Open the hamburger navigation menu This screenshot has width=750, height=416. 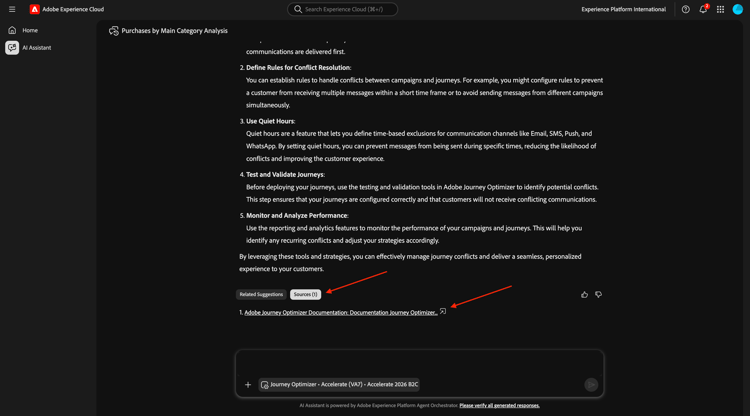(12, 9)
